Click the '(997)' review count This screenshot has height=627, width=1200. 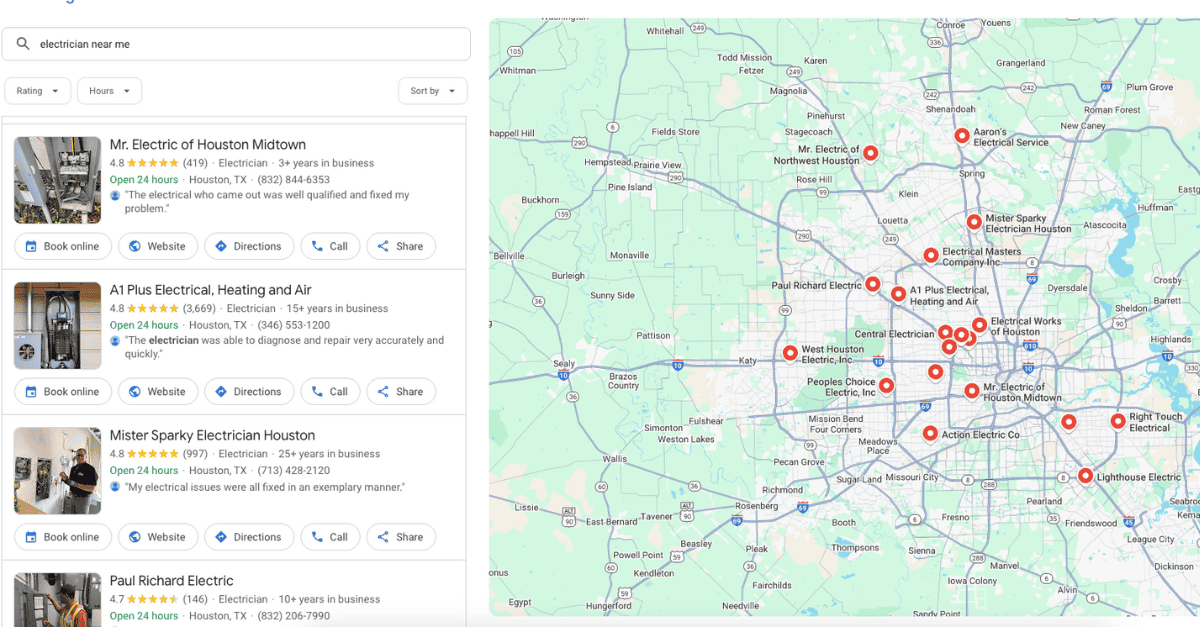195,454
